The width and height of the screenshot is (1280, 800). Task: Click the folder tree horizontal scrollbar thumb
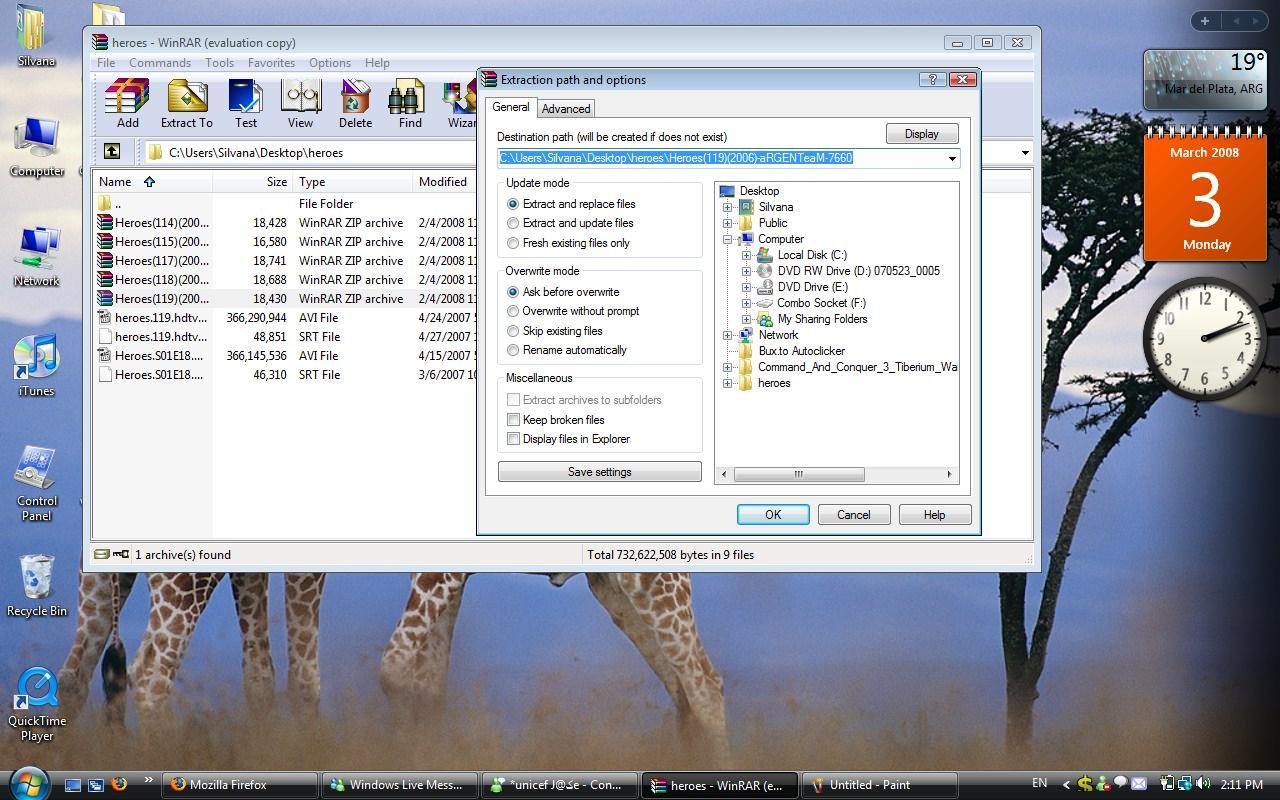click(x=798, y=474)
